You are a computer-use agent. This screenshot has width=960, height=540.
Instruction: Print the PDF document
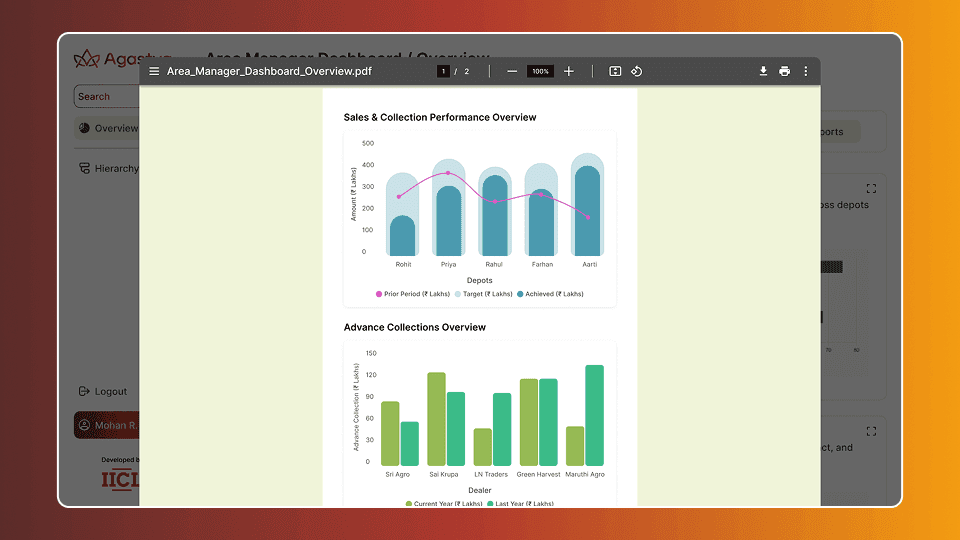(784, 71)
